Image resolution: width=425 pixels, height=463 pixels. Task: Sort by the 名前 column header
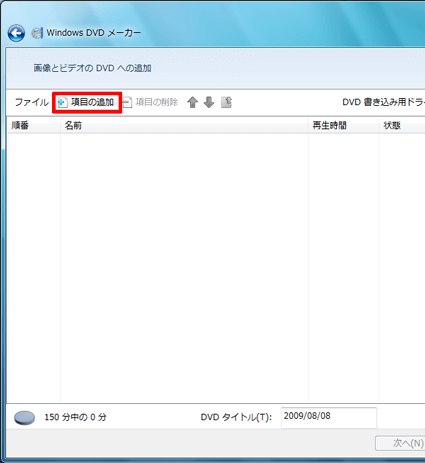pos(184,125)
